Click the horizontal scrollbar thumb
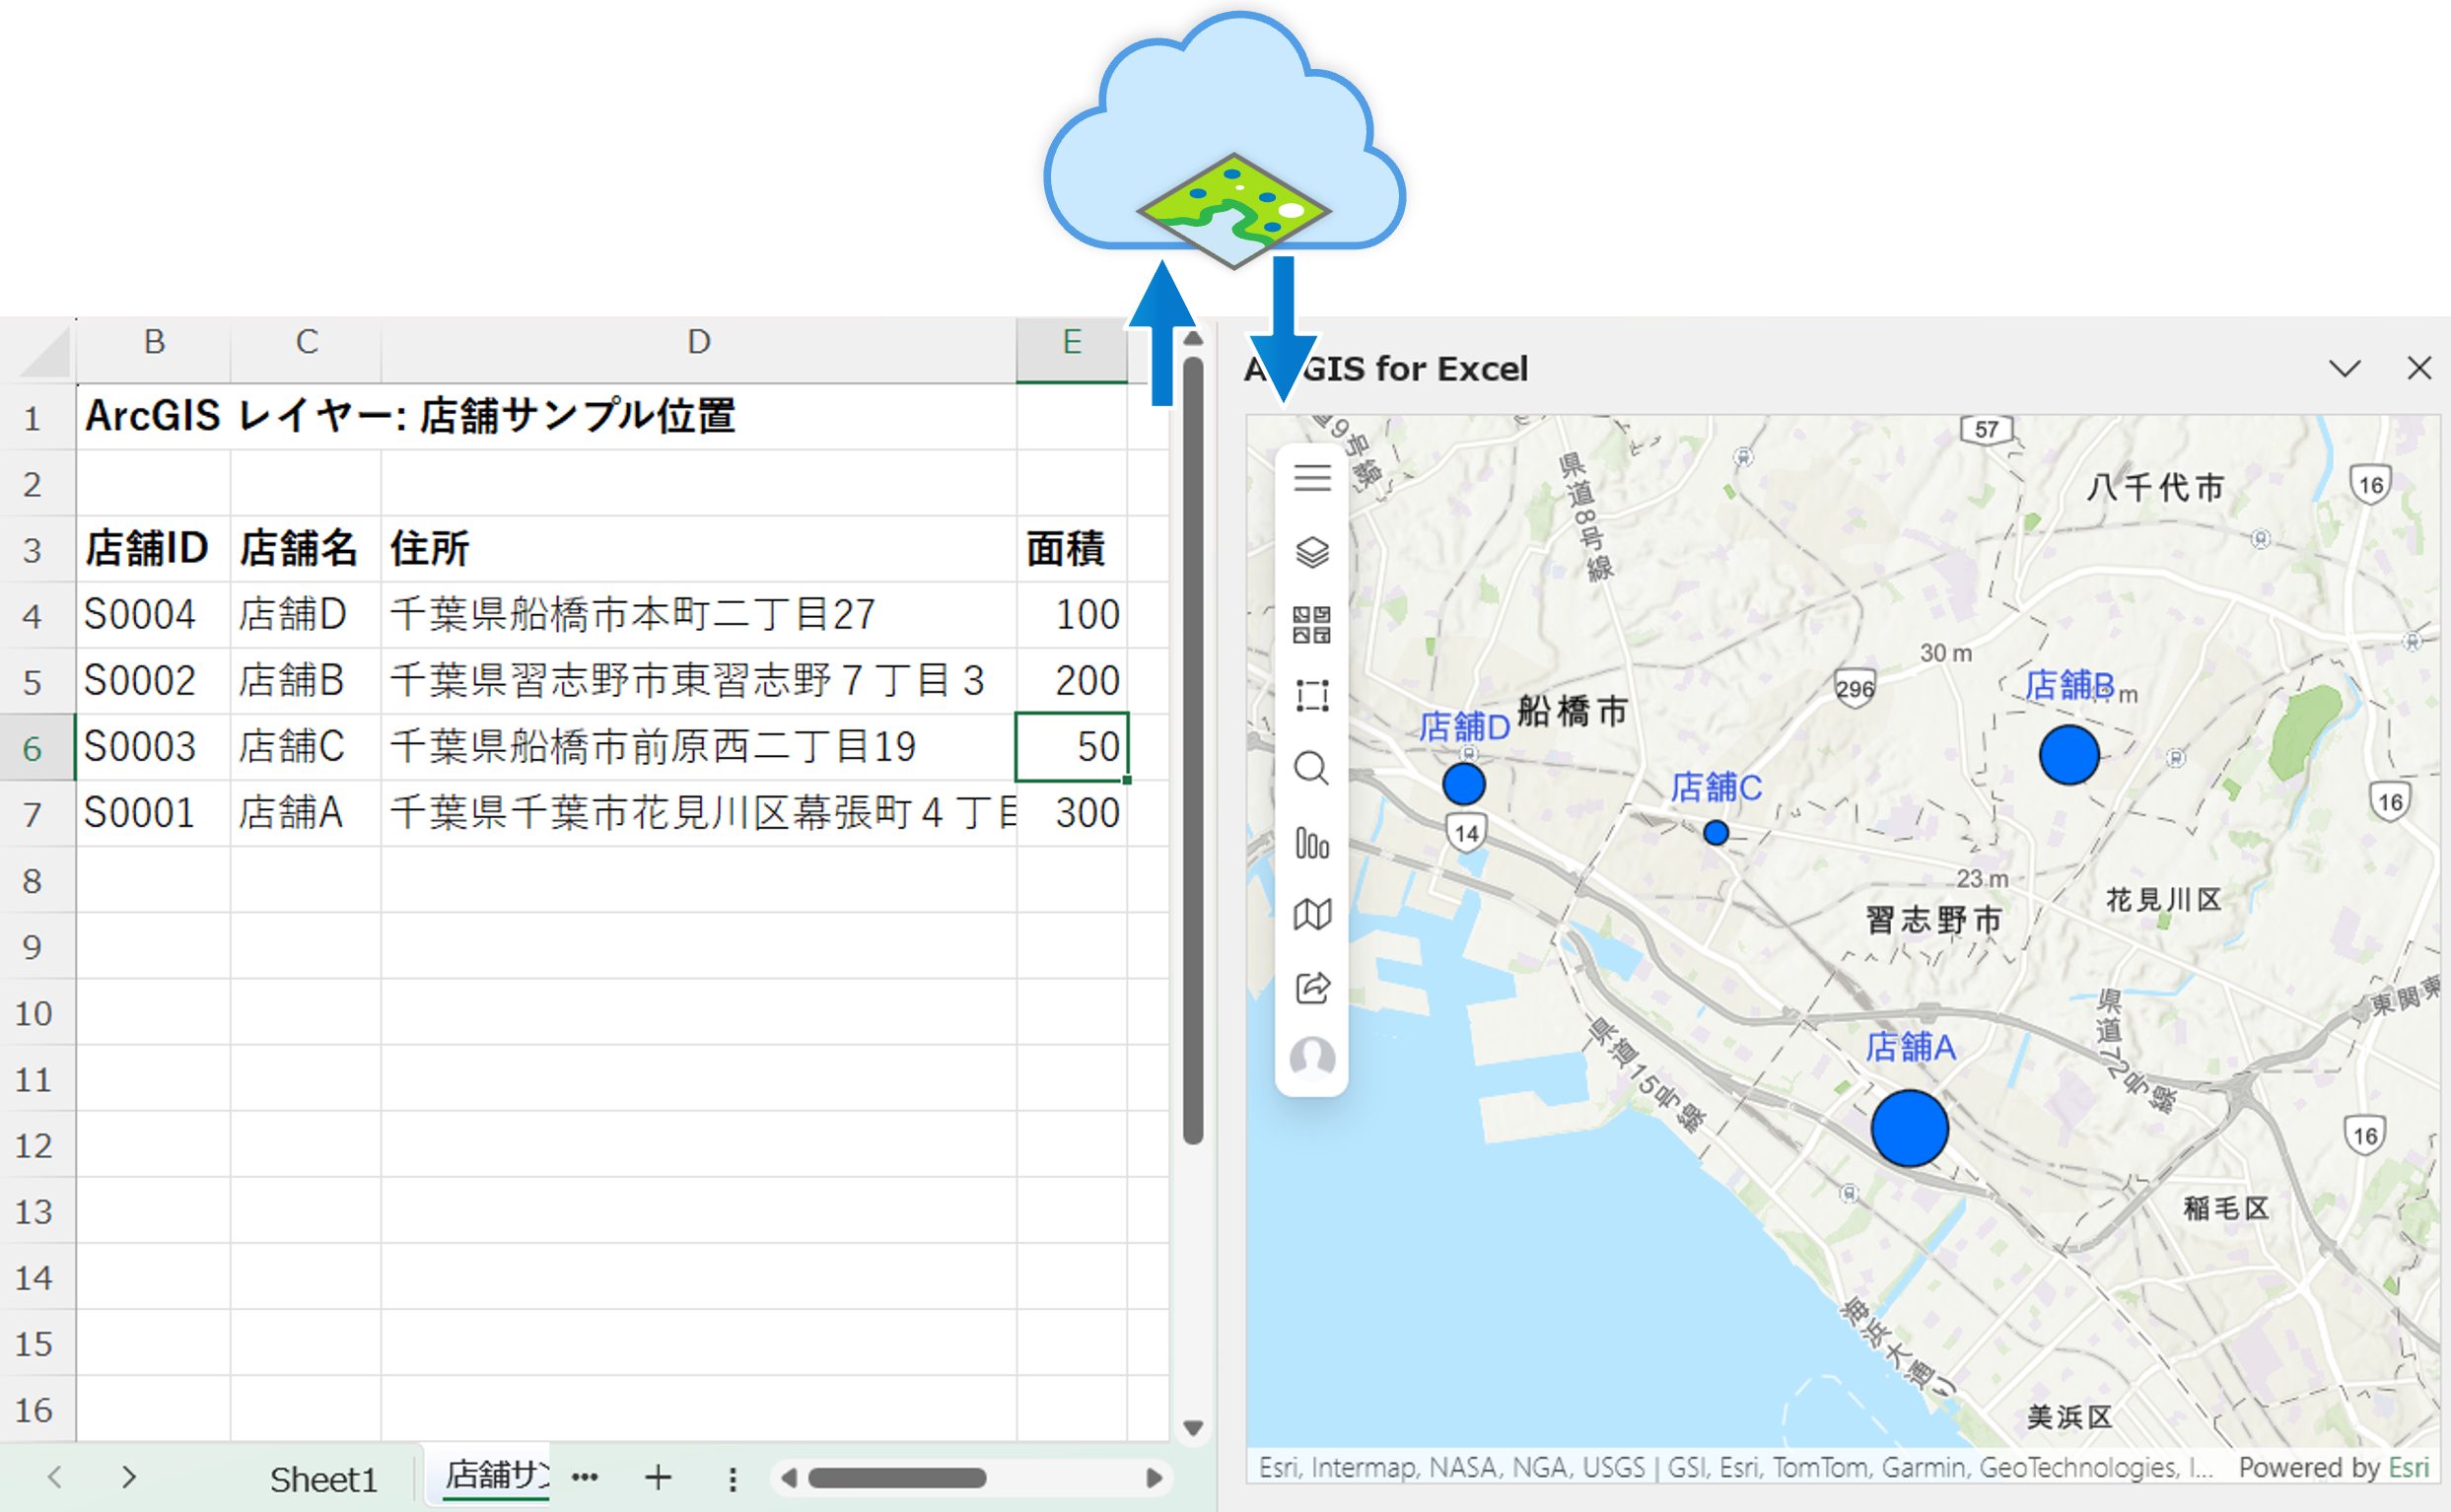Image resolution: width=2451 pixels, height=1512 pixels. (x=897, y=1477)
